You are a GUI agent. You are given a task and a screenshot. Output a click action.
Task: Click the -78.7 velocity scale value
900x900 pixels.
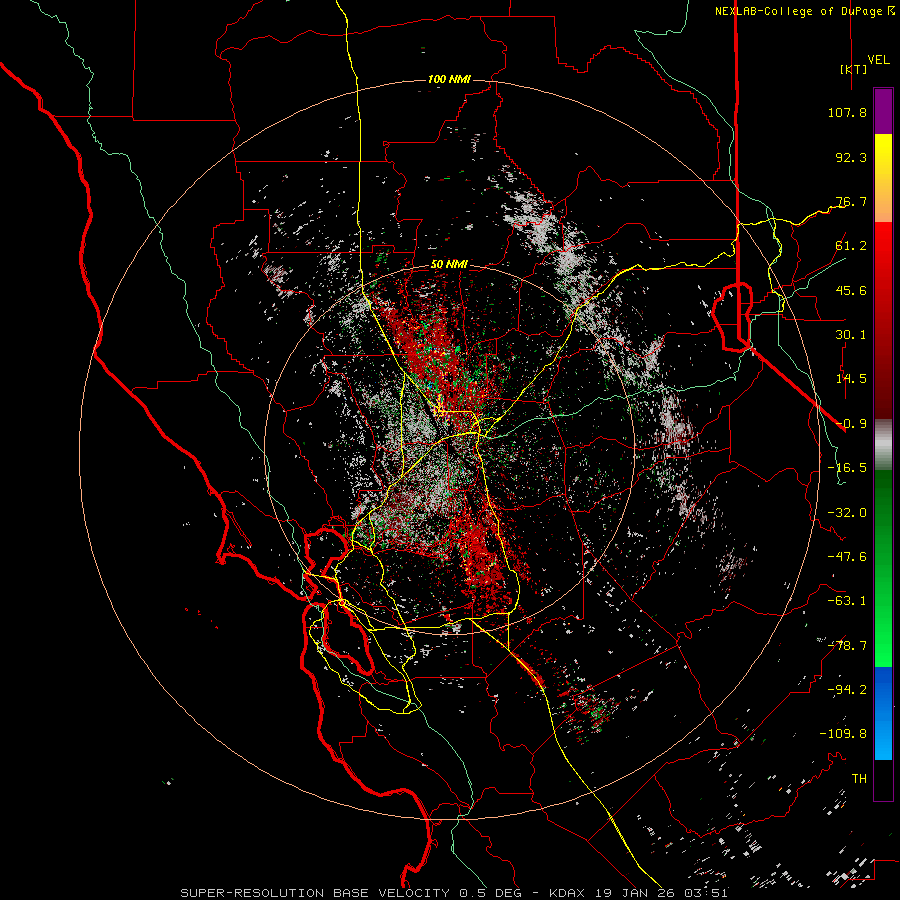tap(847, 646)
